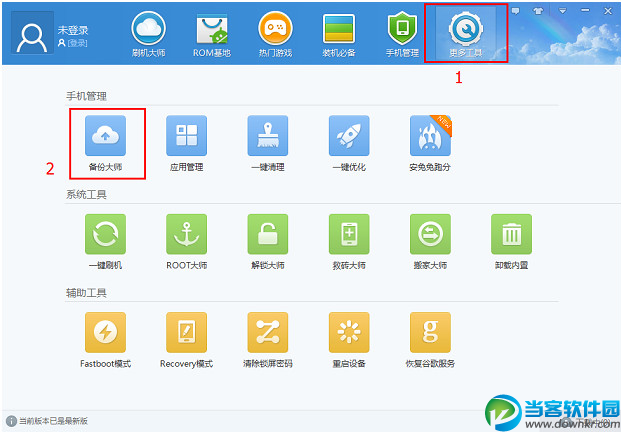Viewport: 621px width, 438px height.
Task: Click the 未登录 account text
Action: (x=73, y=30)
